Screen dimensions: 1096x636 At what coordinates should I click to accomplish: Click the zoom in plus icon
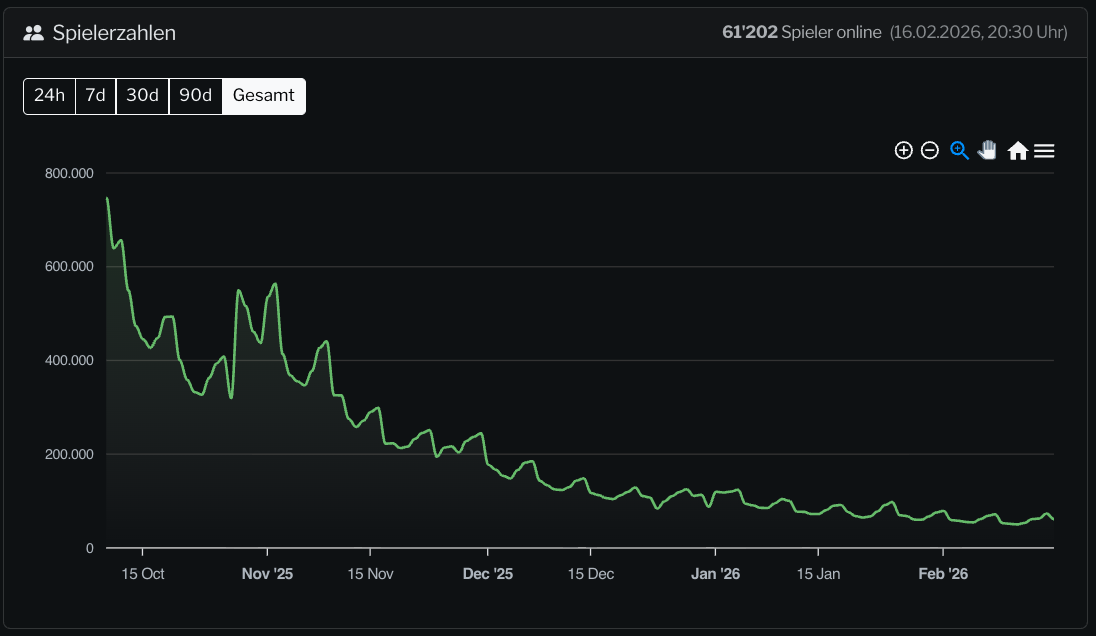click(903, 151)
